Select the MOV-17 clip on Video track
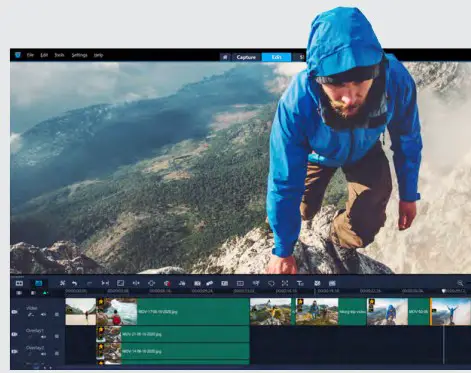This screenshot has width=471, height=373. coord(173,311)
